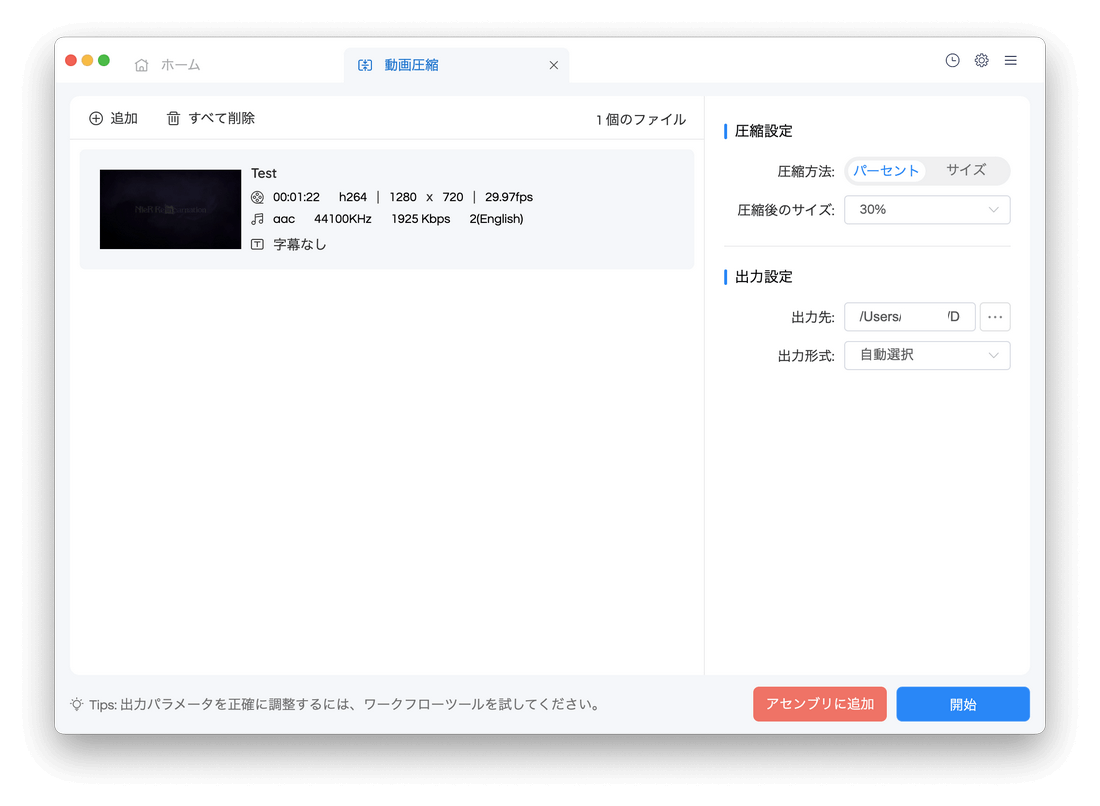Viewport: 1100px width, 806px height.
Task: Click the trash icon for すべて削除
Action: click(x=173, y=119)
